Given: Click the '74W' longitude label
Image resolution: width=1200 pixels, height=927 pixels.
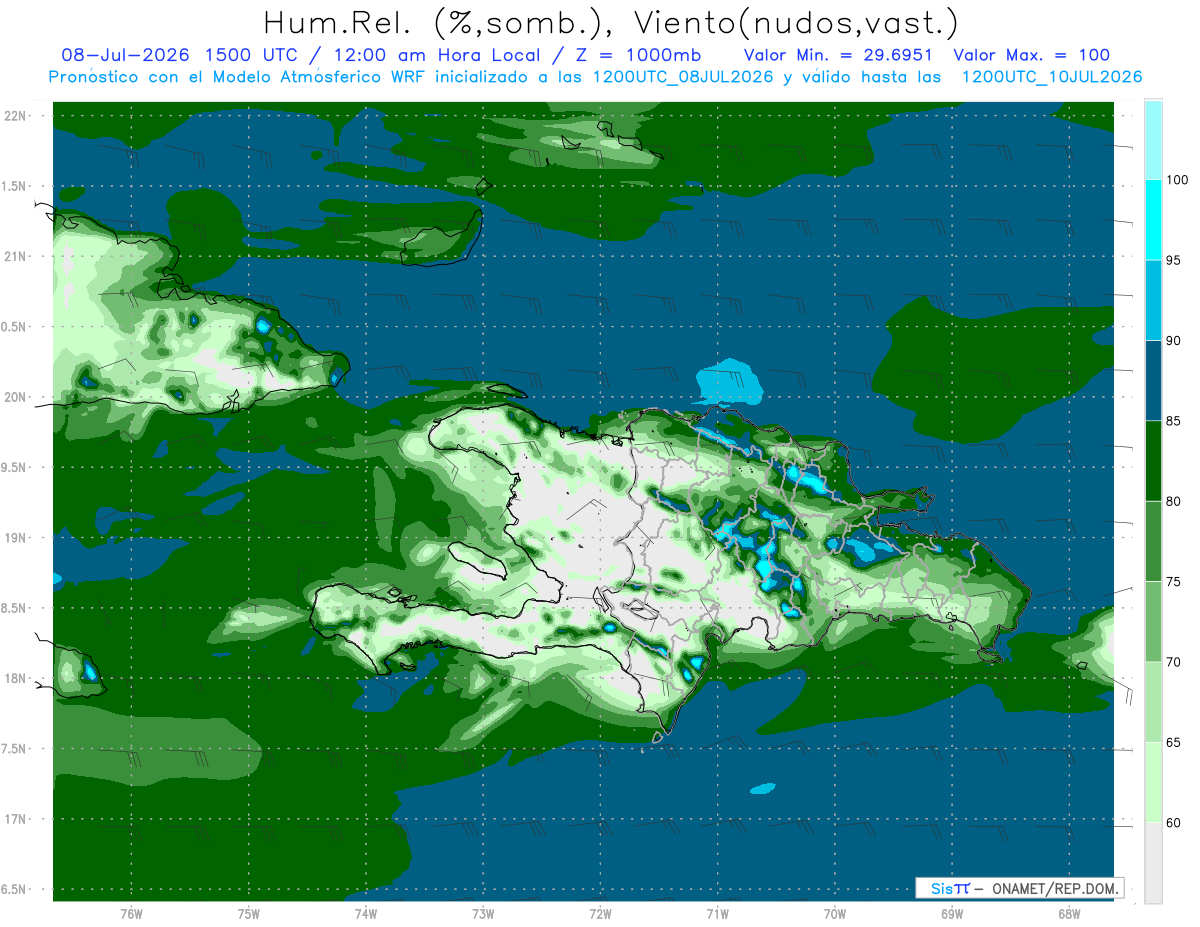Looking at the screenshot, I should (x=366, y=914).
